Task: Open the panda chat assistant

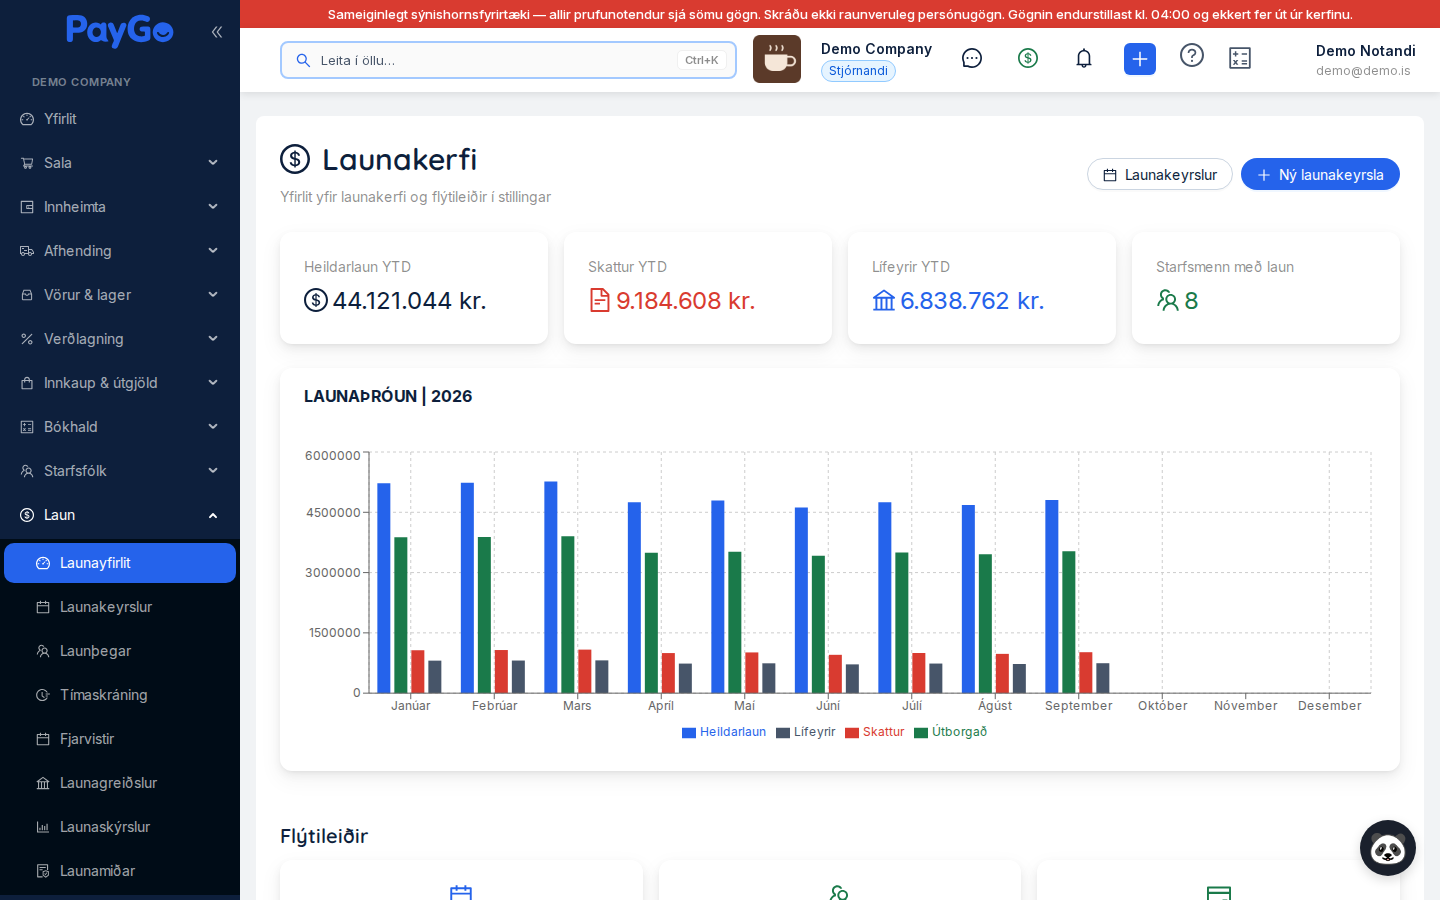Action: pos(1388,848)
